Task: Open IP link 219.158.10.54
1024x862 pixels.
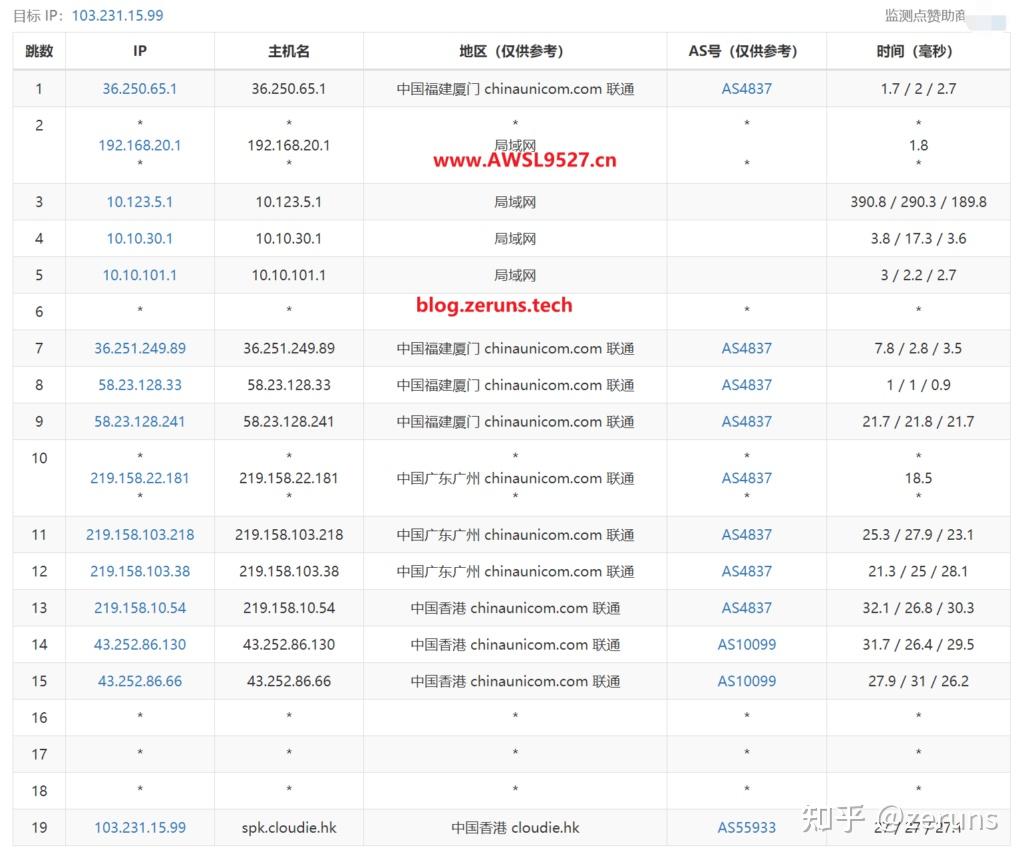Action: (x=140, y=607)
